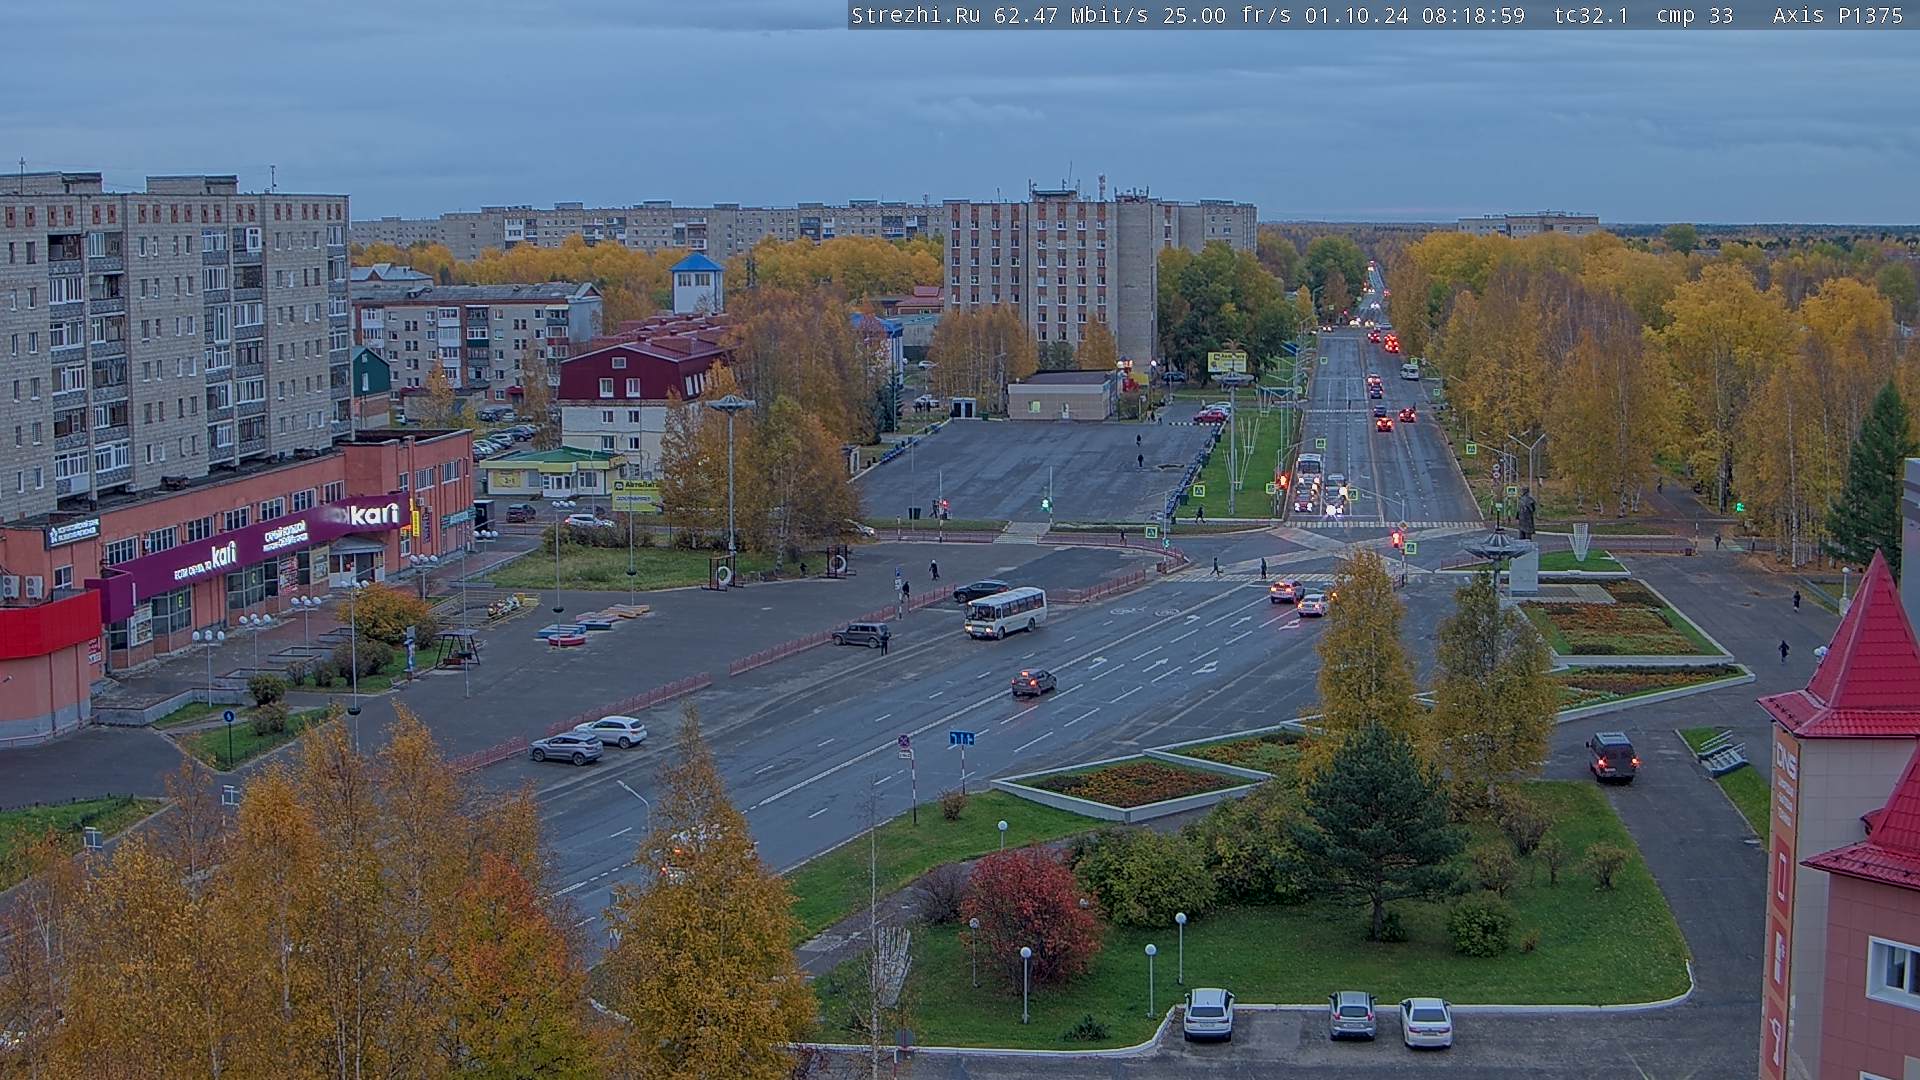Select the tc32.1 overlay value
Image resolution: width=1920 pixels, height=1080 pixels.
pos(1590,15)
